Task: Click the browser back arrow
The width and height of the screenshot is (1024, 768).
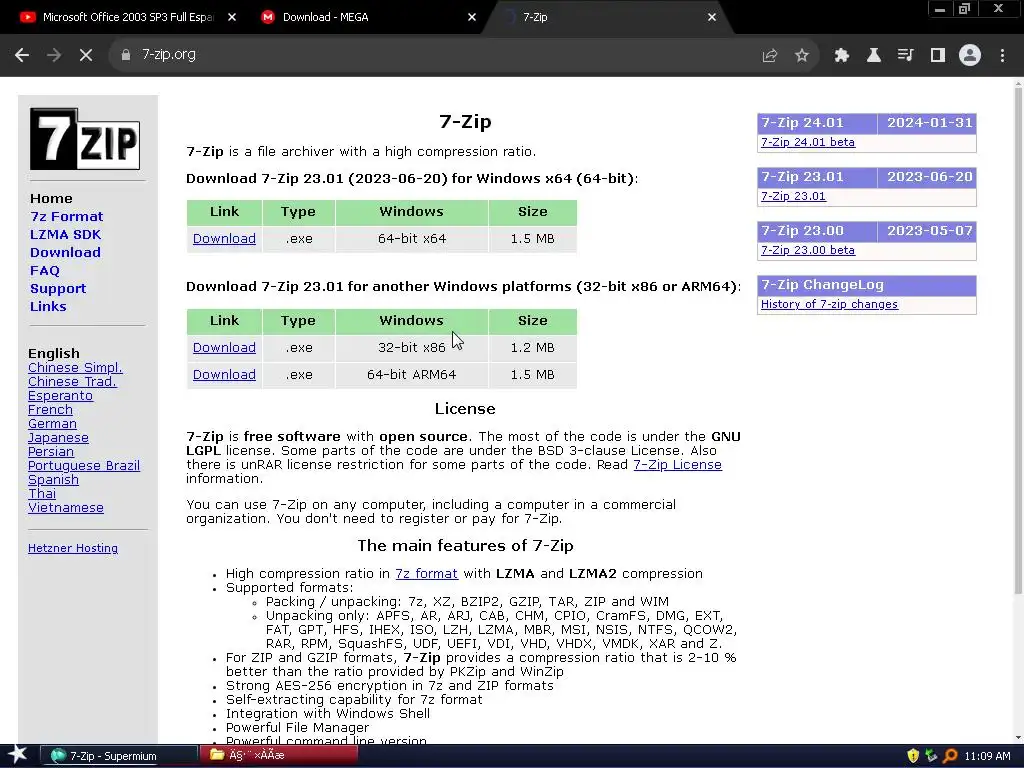Action: pyautogui.click(x=22, y=55)
